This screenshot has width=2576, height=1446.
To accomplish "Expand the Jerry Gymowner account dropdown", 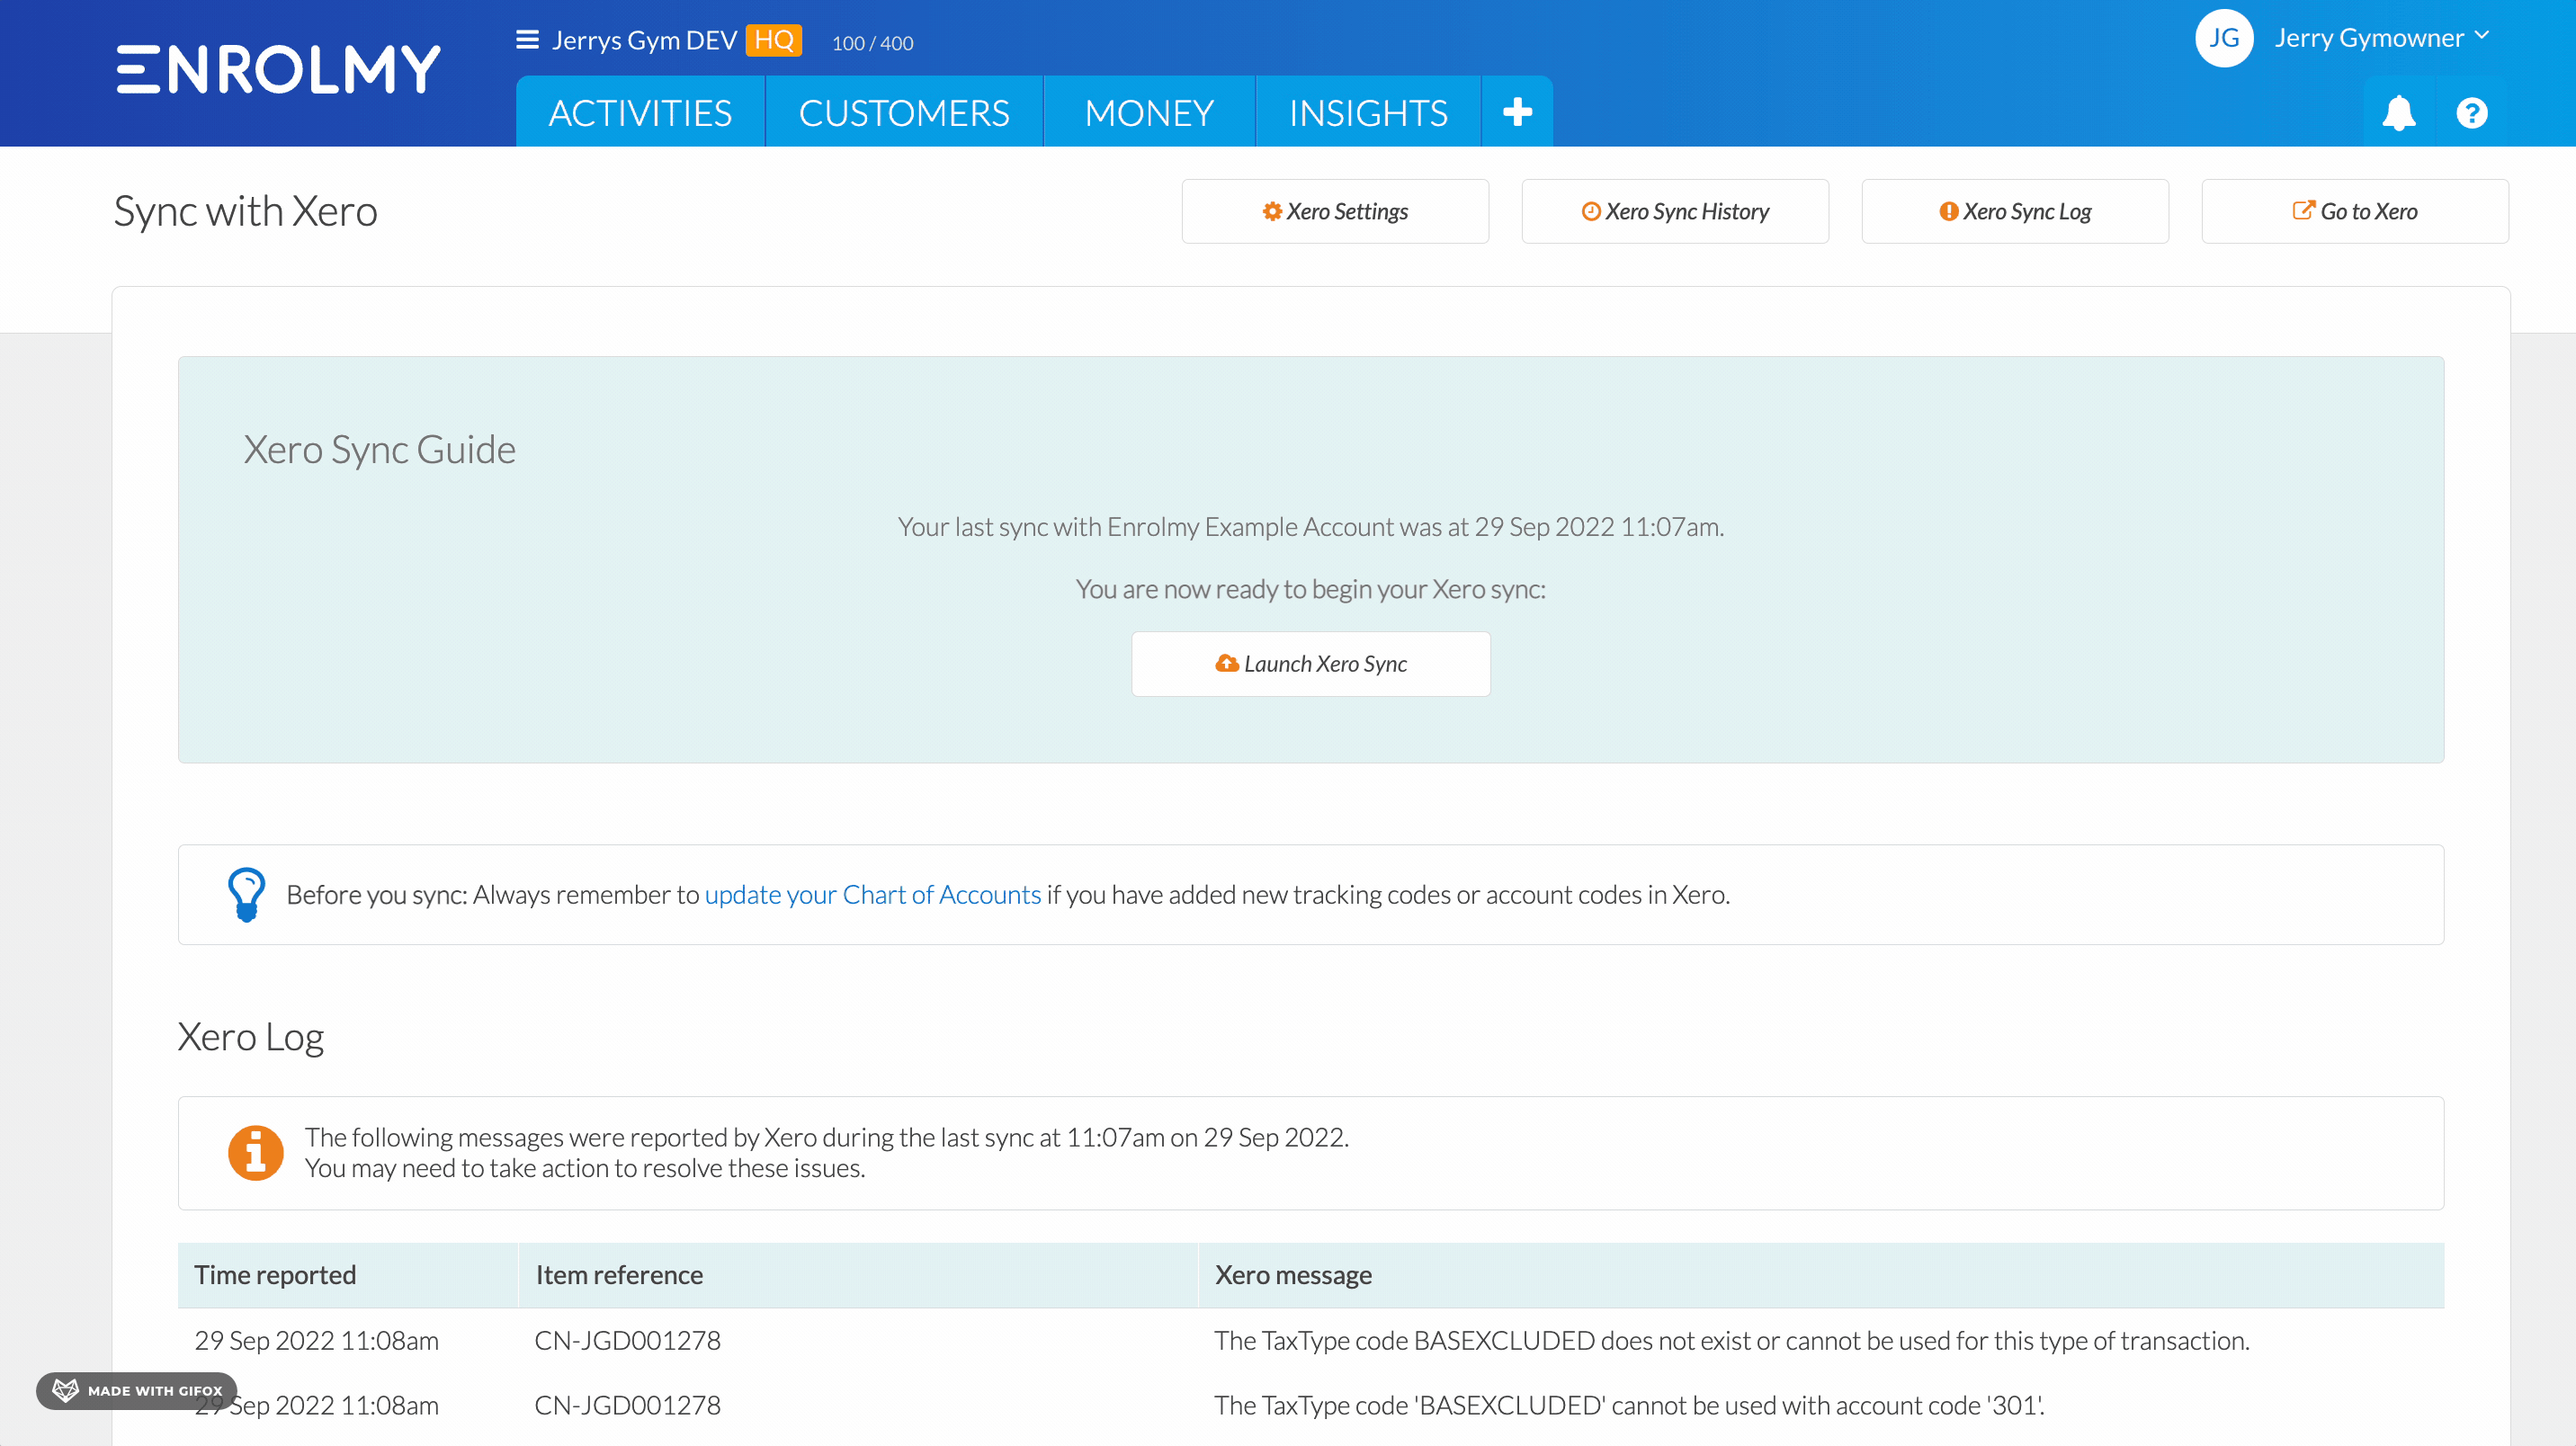I will pos(2381,38).
